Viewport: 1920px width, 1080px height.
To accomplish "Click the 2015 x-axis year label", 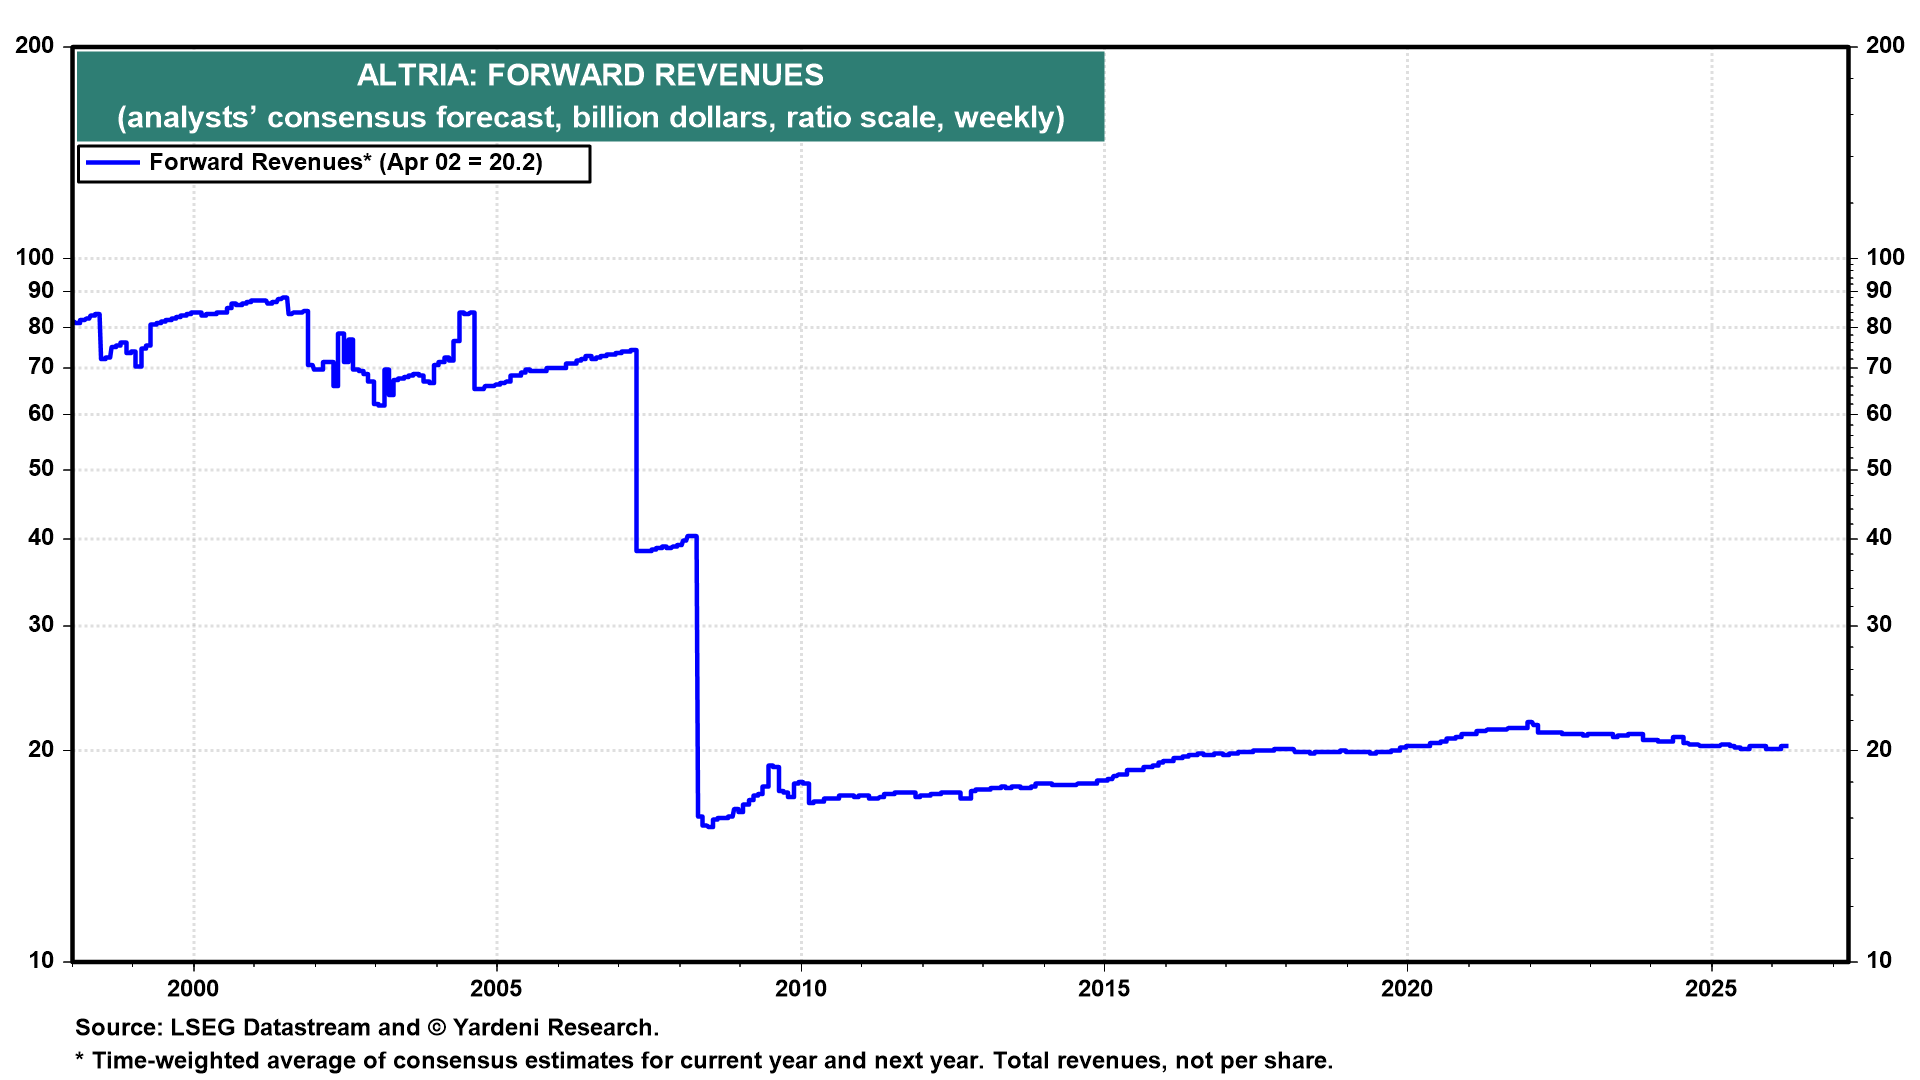I will pyautogui.click(x=1104, y=989).
